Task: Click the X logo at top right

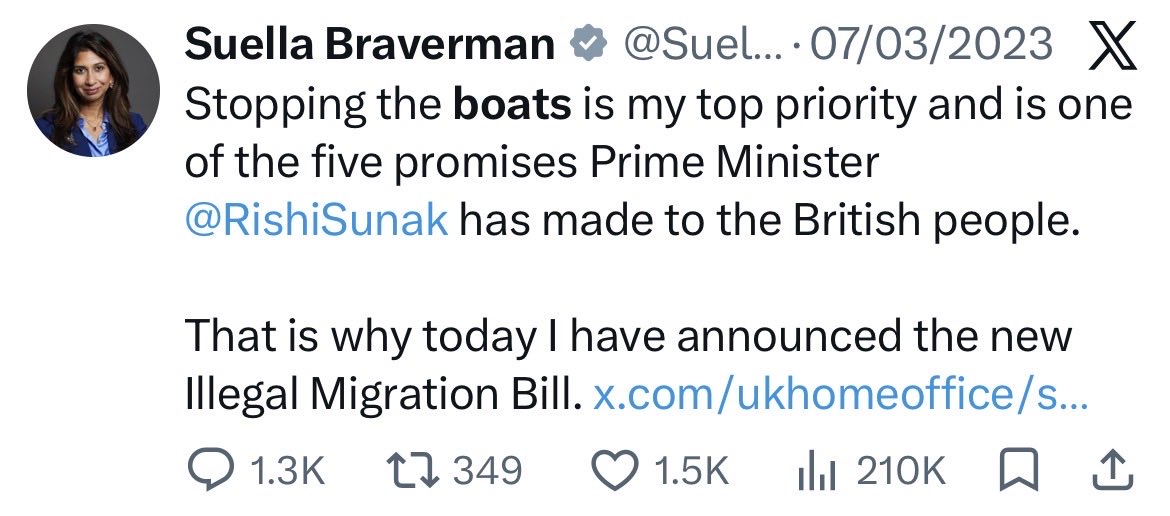Action: pos(1113,45)
